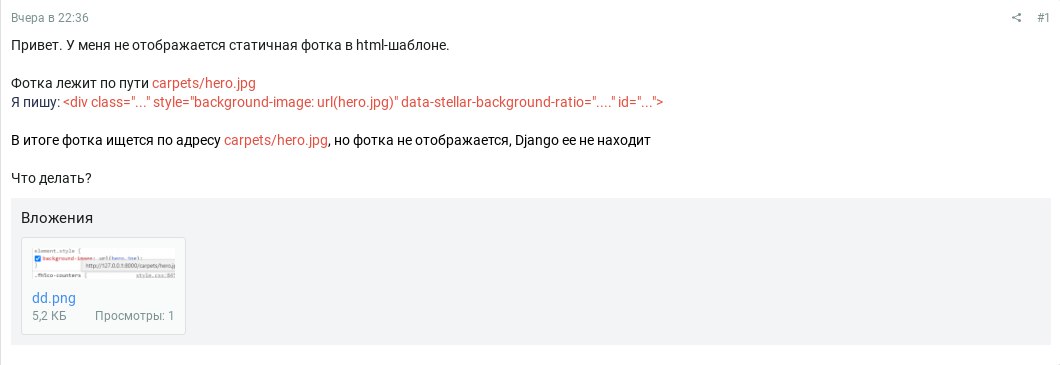
Task: Click the "Фотка лежит по пути" text
Action: click(x=80, y=84)
